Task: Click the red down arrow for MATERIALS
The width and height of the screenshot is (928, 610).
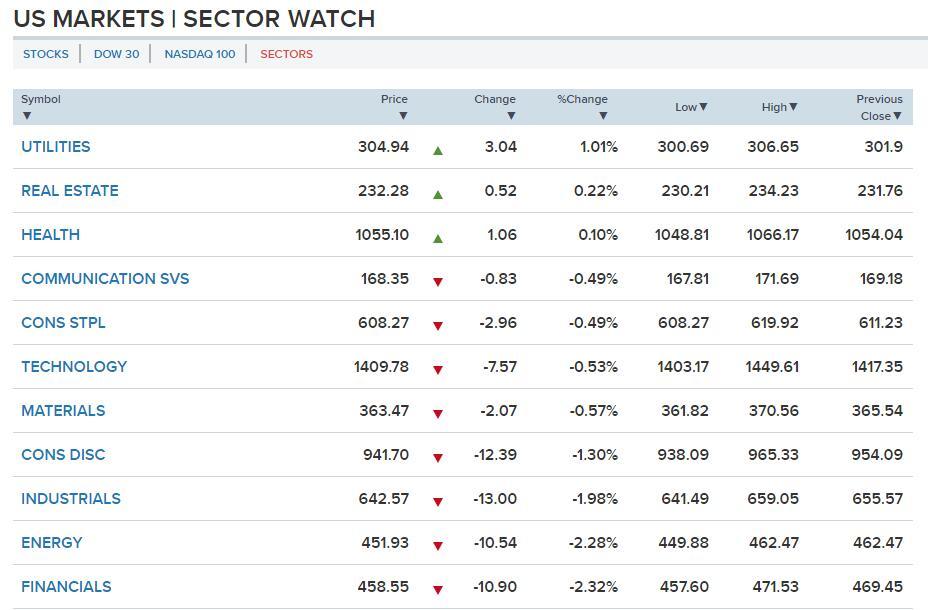Action: (x=437, y=414)
